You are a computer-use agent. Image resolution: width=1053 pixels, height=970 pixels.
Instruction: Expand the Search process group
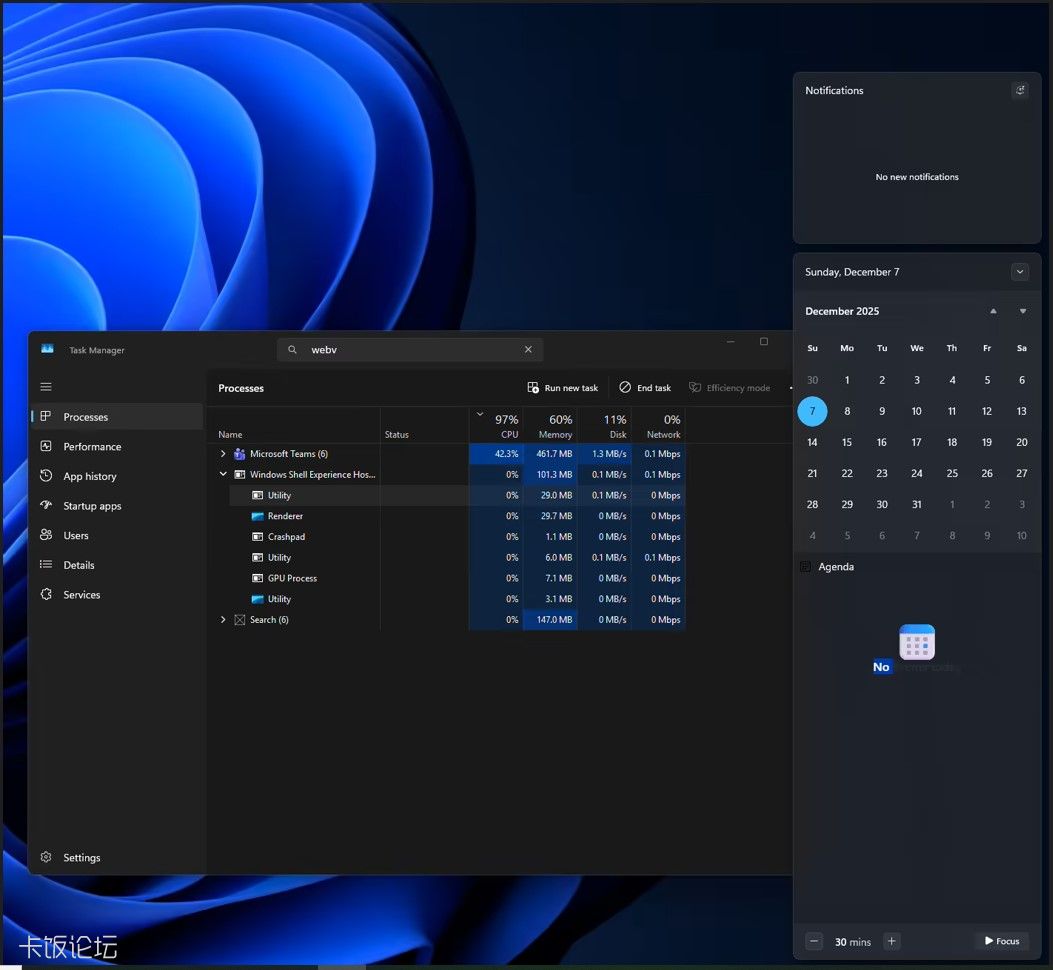[223, 620]
